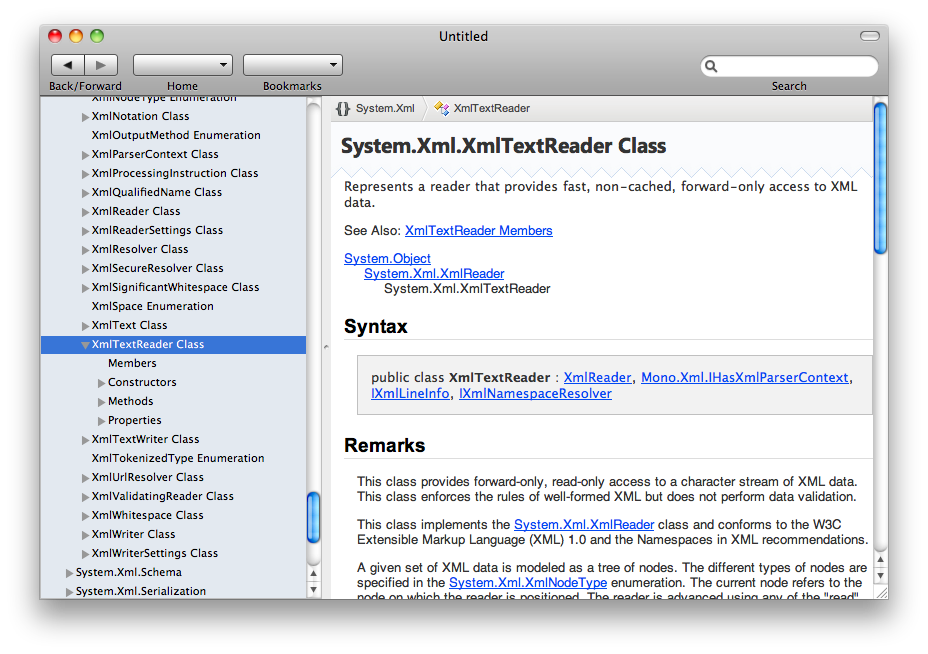Collapse the XmlTextReader Class node
The width and height of the screenshot is (928, 654).
click(85, 345)
